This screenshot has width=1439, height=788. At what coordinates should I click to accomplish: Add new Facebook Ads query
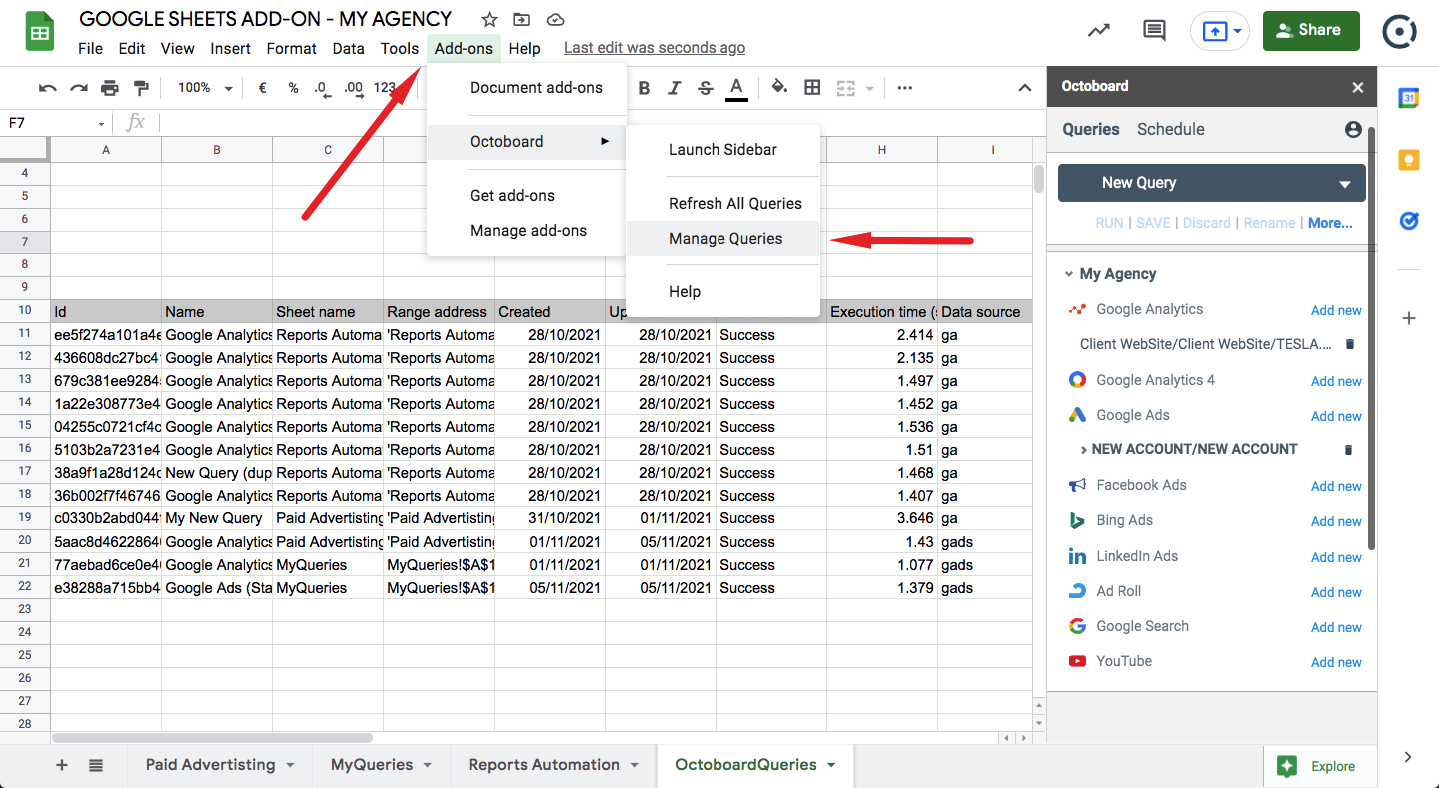click(x=1336, y=486)
